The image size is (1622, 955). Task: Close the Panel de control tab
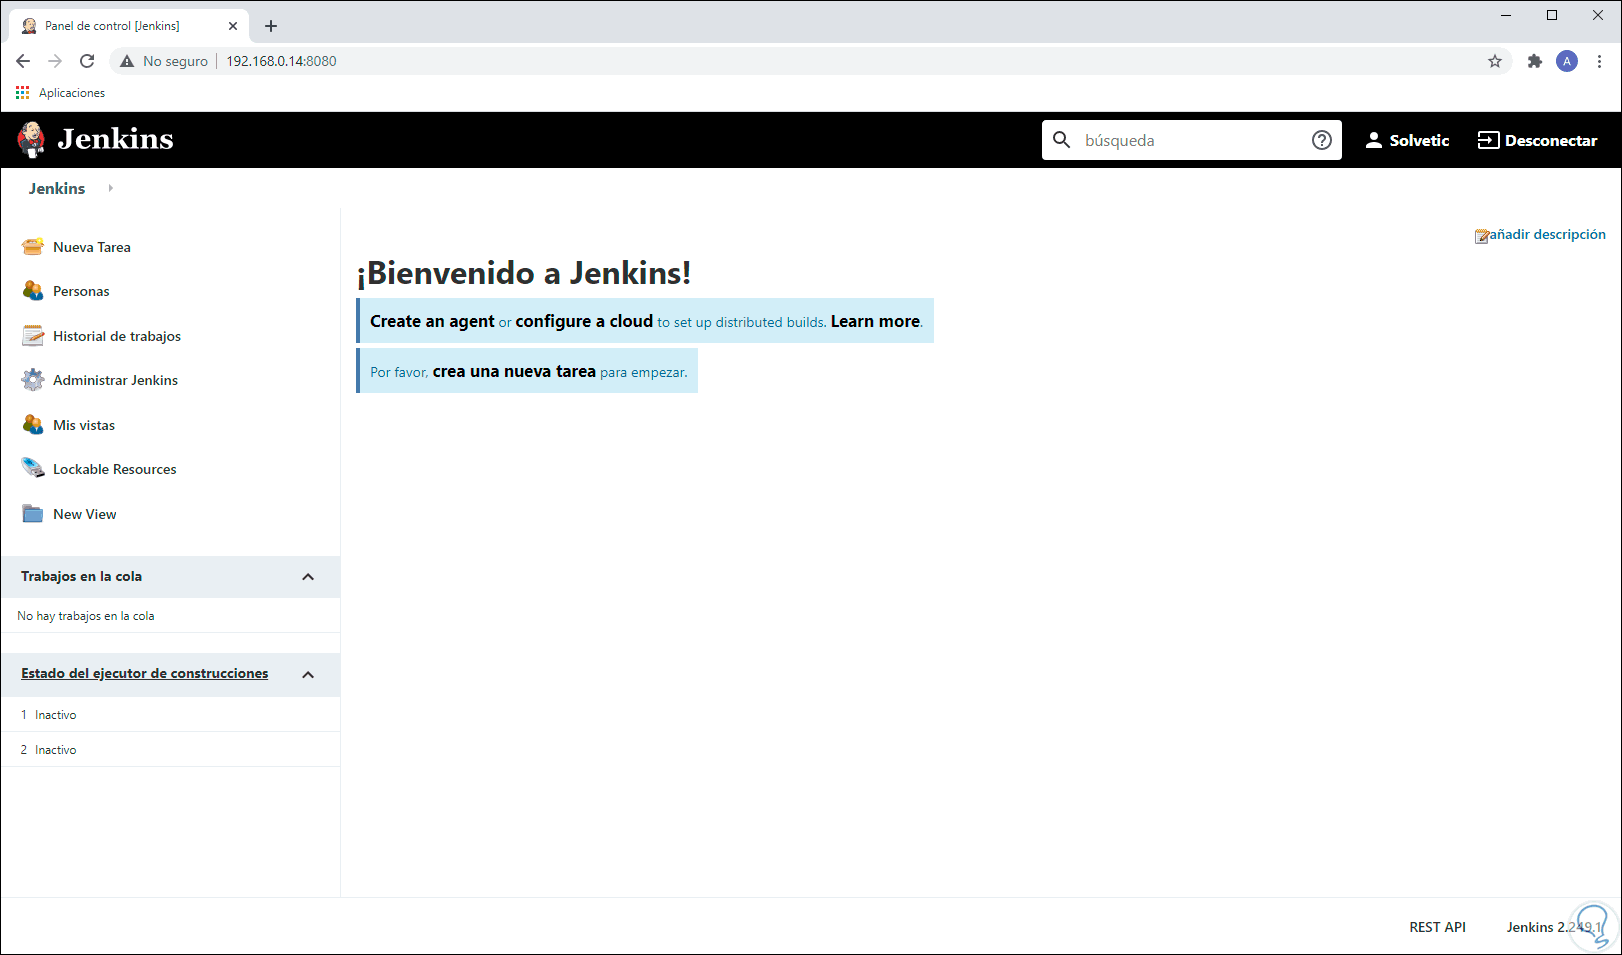233,26
